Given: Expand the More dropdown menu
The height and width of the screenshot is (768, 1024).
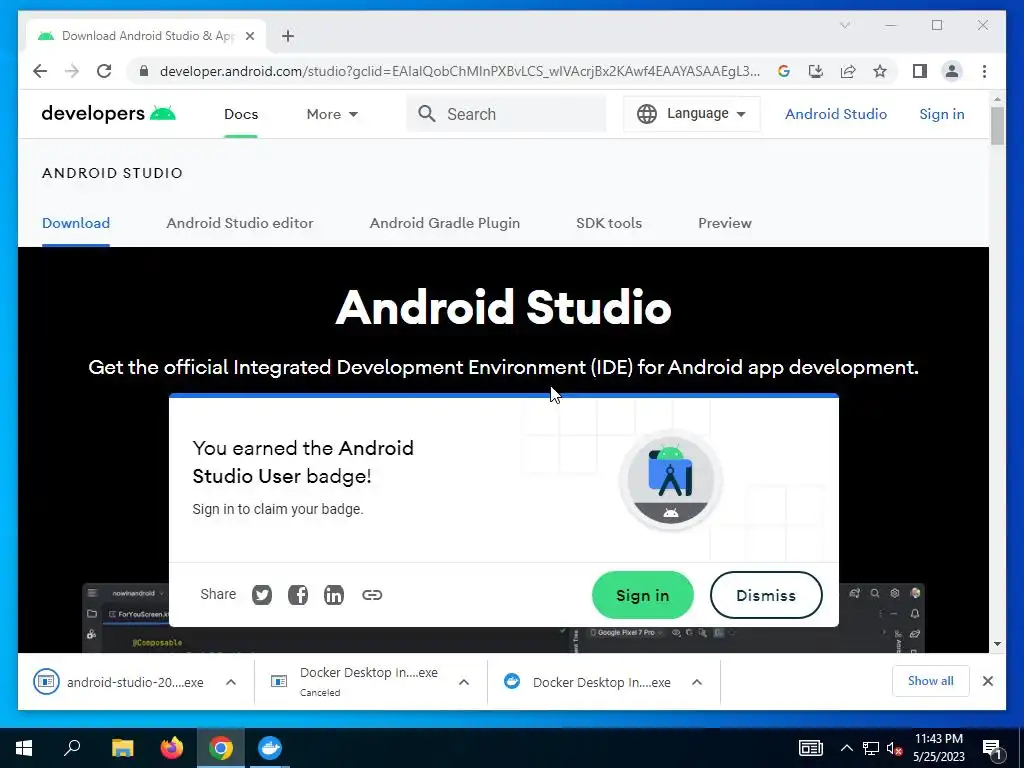Looking at the screenshot, I should 332,114.
